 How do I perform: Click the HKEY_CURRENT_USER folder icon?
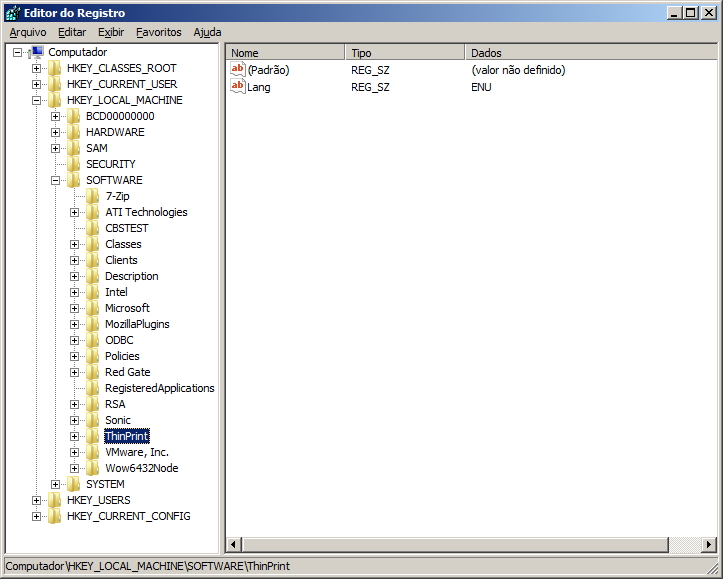54,84
